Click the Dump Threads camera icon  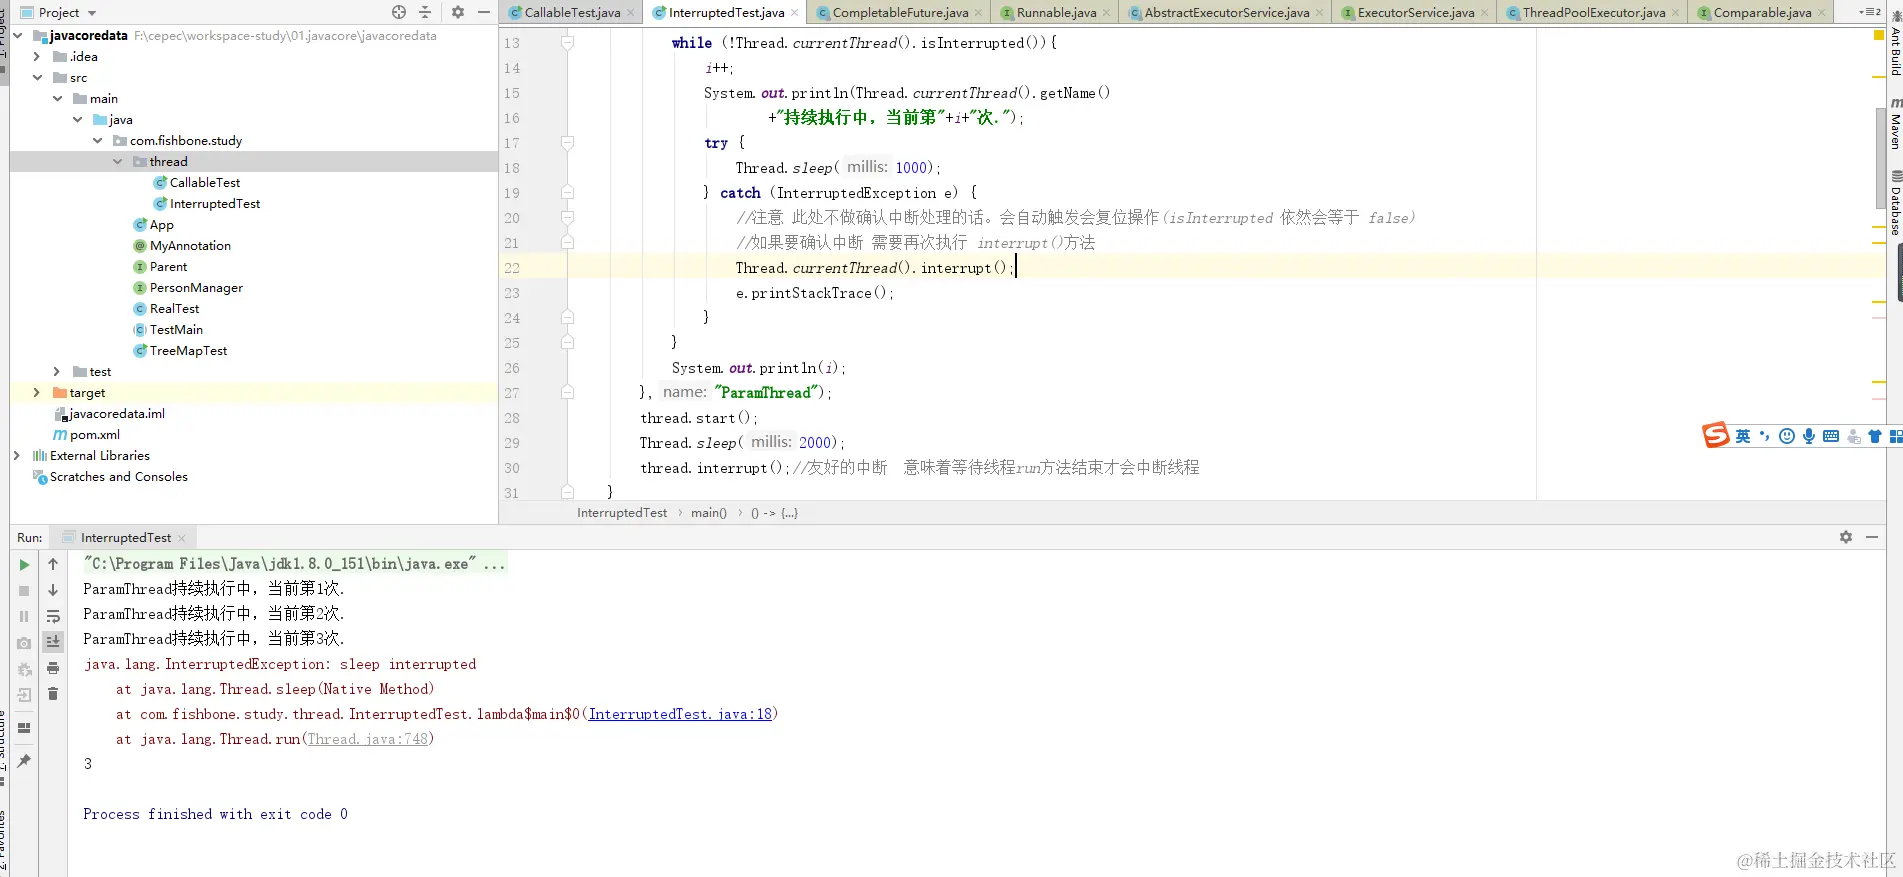point(24,643)
